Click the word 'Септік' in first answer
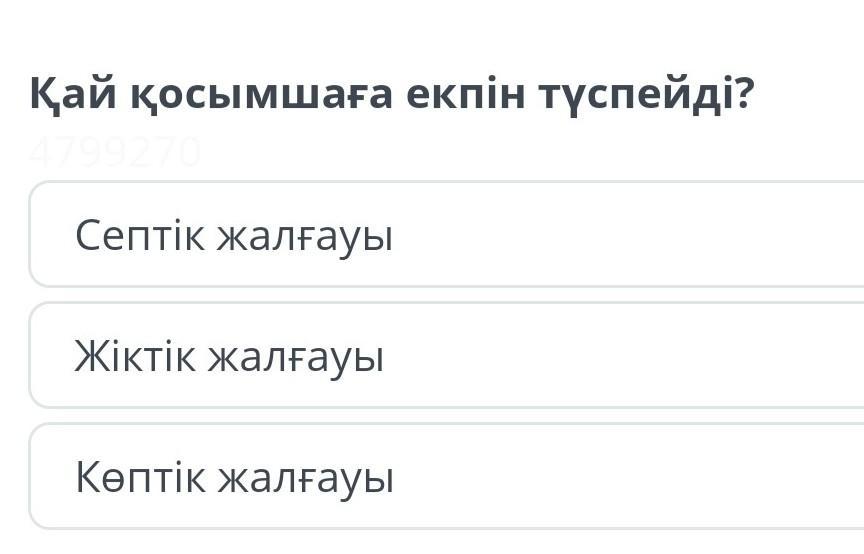Screen dimensions: 864x554 click(x=139, y=236)
